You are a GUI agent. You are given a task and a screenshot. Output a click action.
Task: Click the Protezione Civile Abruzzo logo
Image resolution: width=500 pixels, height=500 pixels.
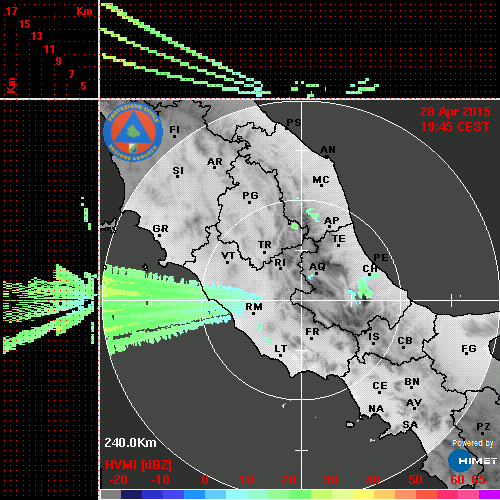133,132
